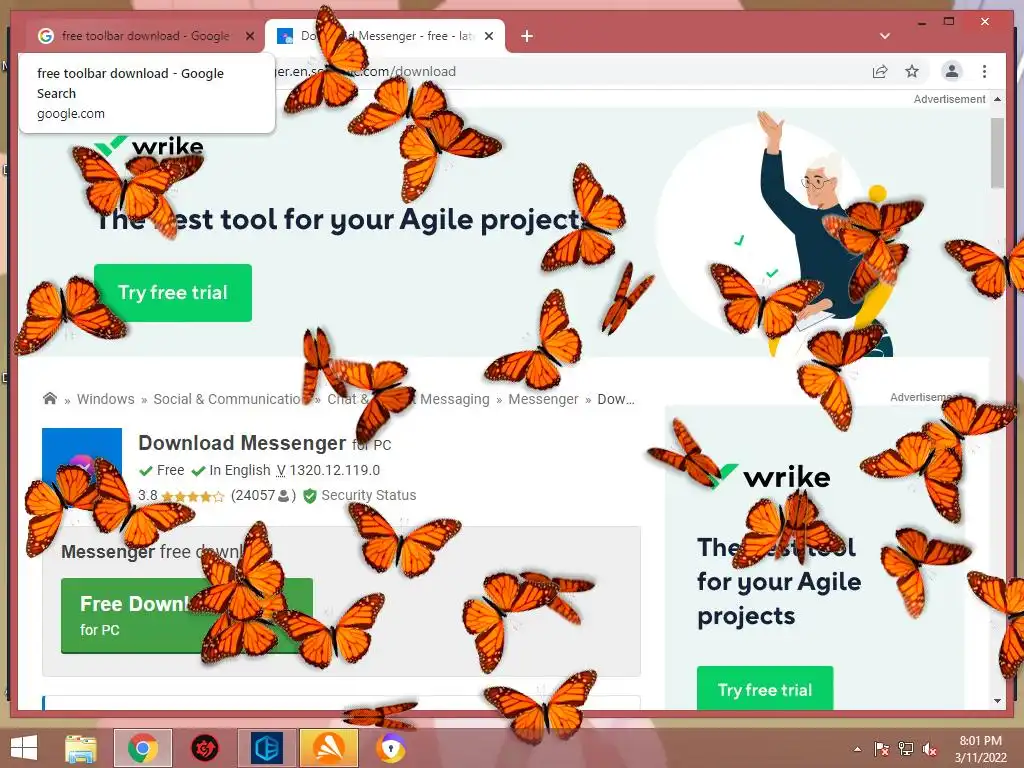1024x768 pixels.
Task: Click the taskbar clock 8:01 PM
Action: click(x=980, y=748)
